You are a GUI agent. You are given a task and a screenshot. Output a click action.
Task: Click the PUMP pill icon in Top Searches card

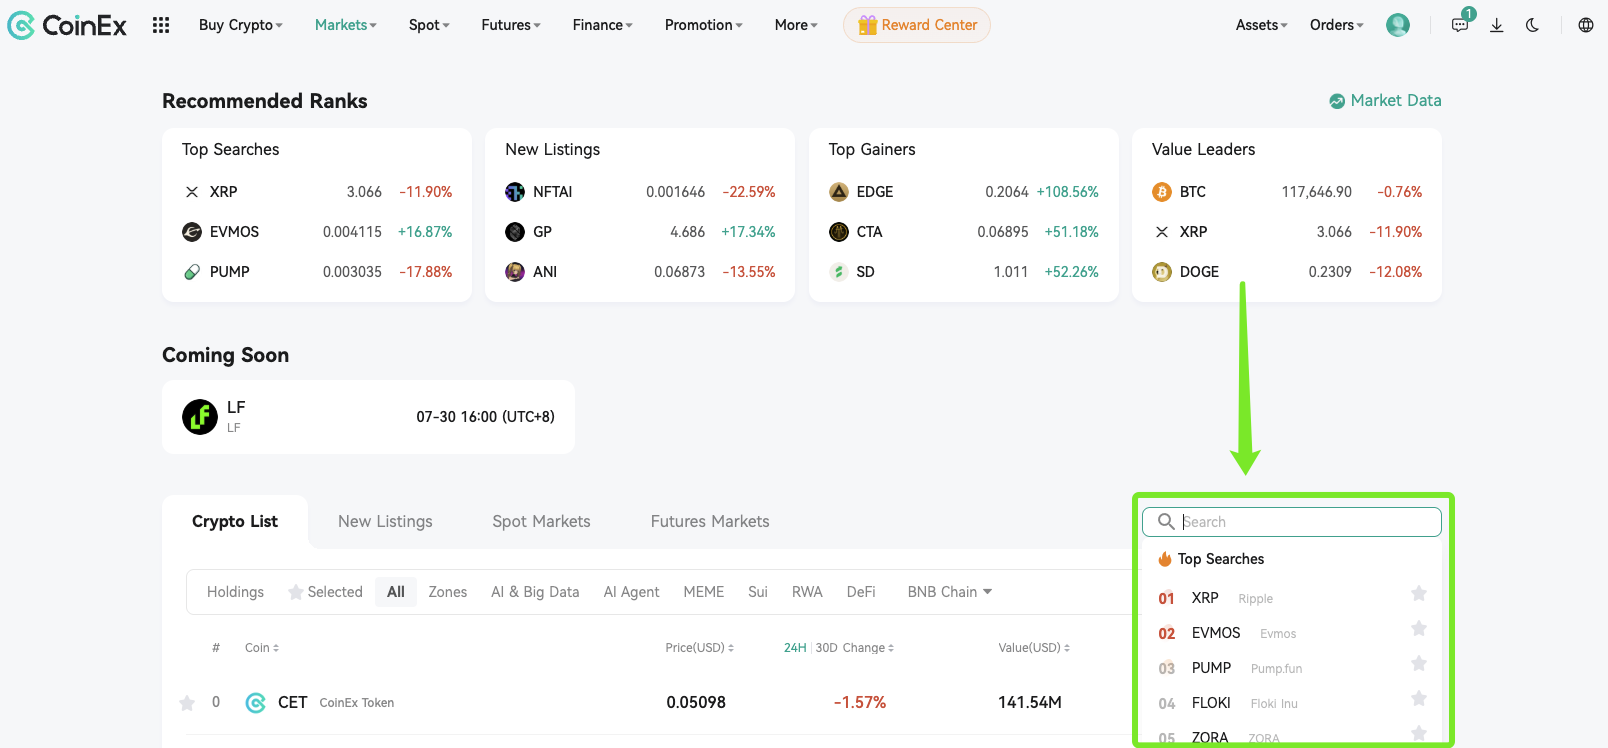pyautogui.click(x=192, y=272)
